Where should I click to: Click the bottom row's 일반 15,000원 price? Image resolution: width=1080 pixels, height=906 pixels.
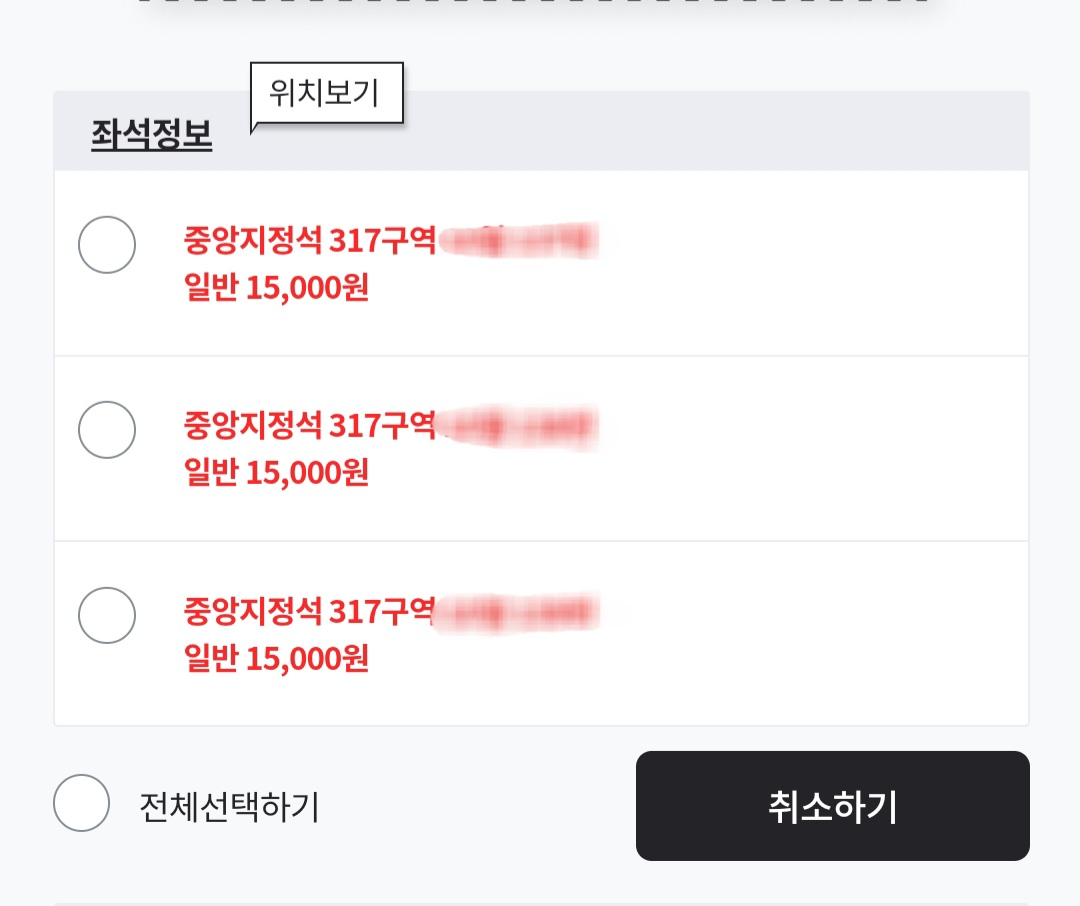276,659
